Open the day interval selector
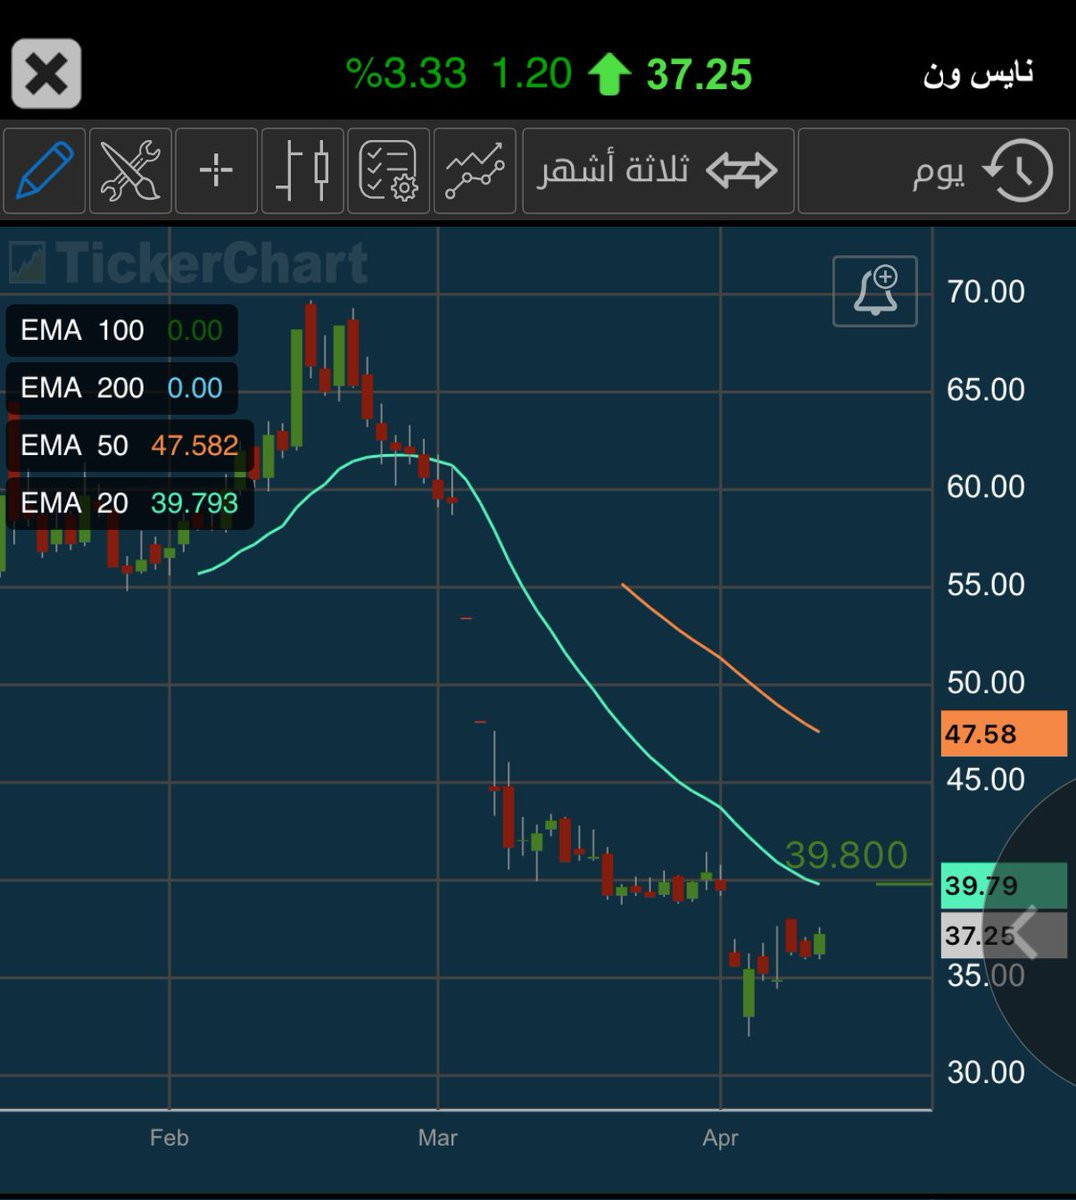 [933, 171]
